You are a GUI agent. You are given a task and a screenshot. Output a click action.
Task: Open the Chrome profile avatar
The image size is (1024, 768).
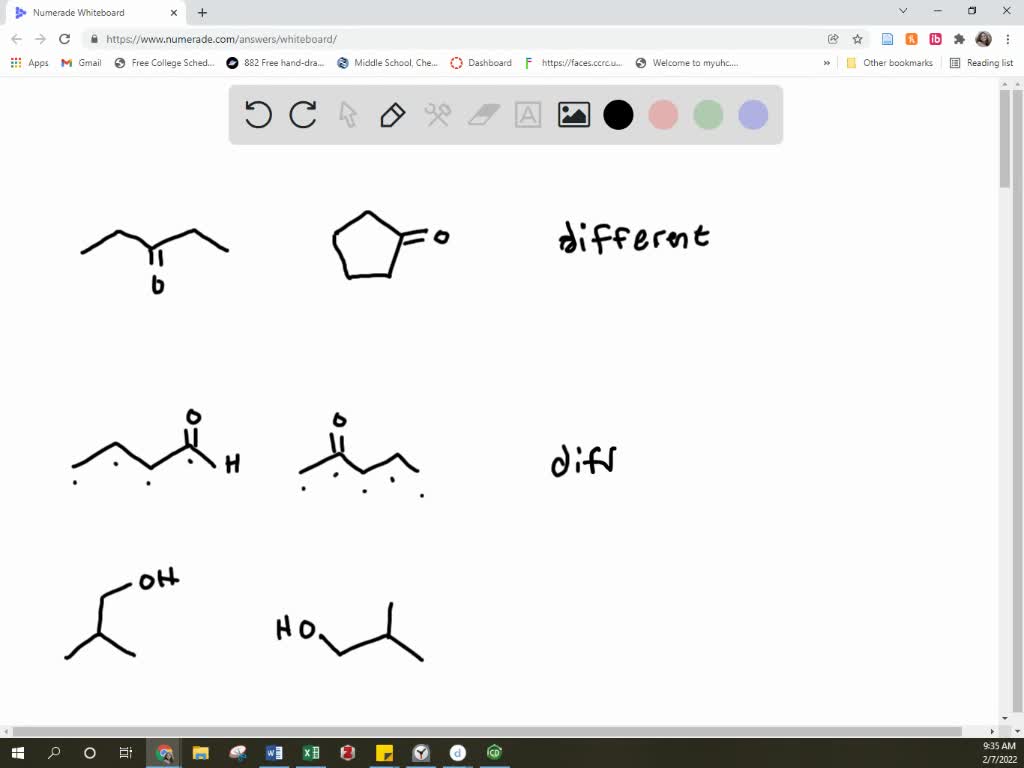pyautogui.click(x=984, y=39)
